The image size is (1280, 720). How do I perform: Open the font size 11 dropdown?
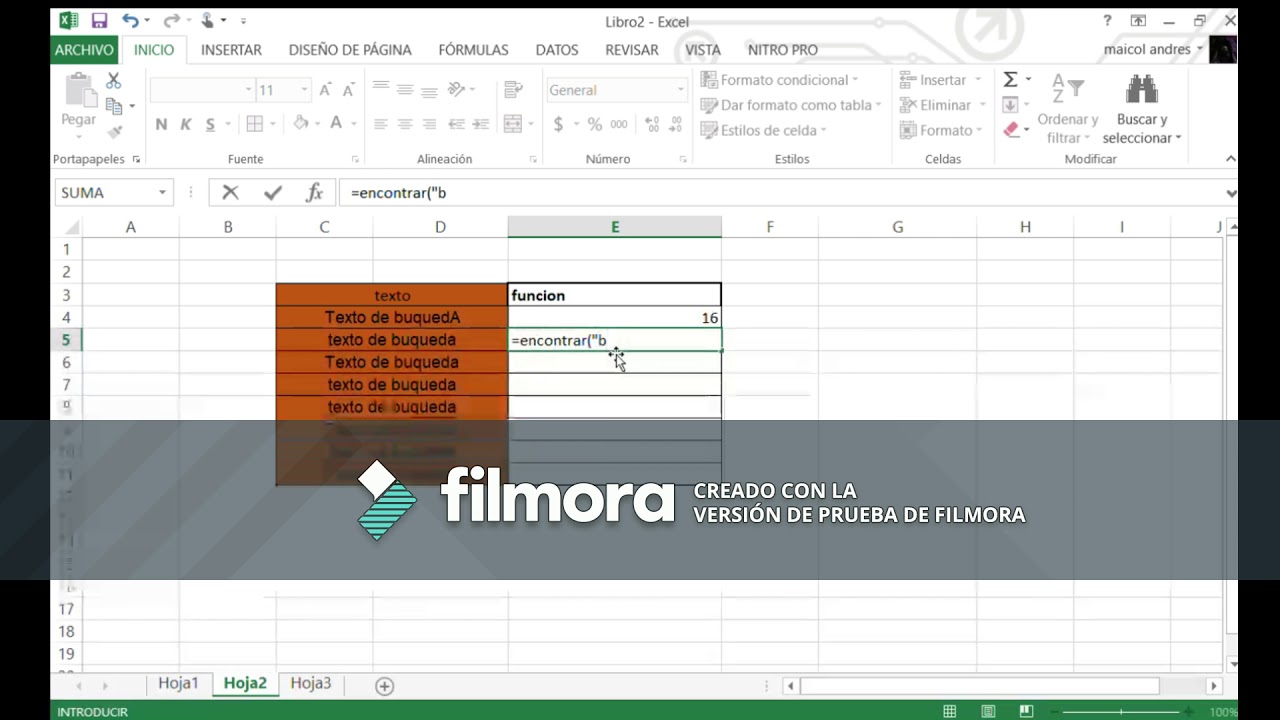point(305,90)
